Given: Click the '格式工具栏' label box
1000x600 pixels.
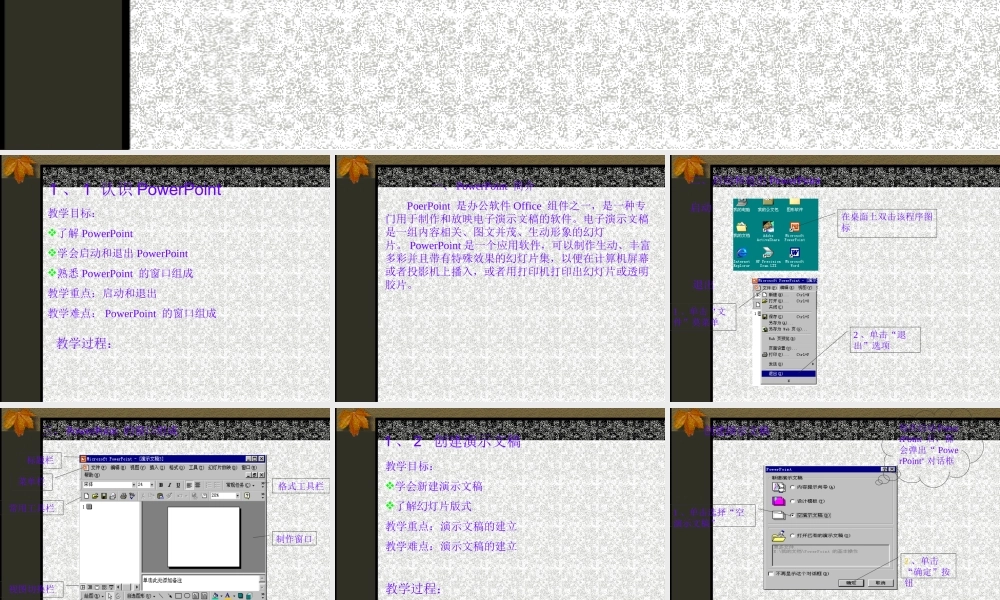Looking at the screenshot, I should coord(301,486).
